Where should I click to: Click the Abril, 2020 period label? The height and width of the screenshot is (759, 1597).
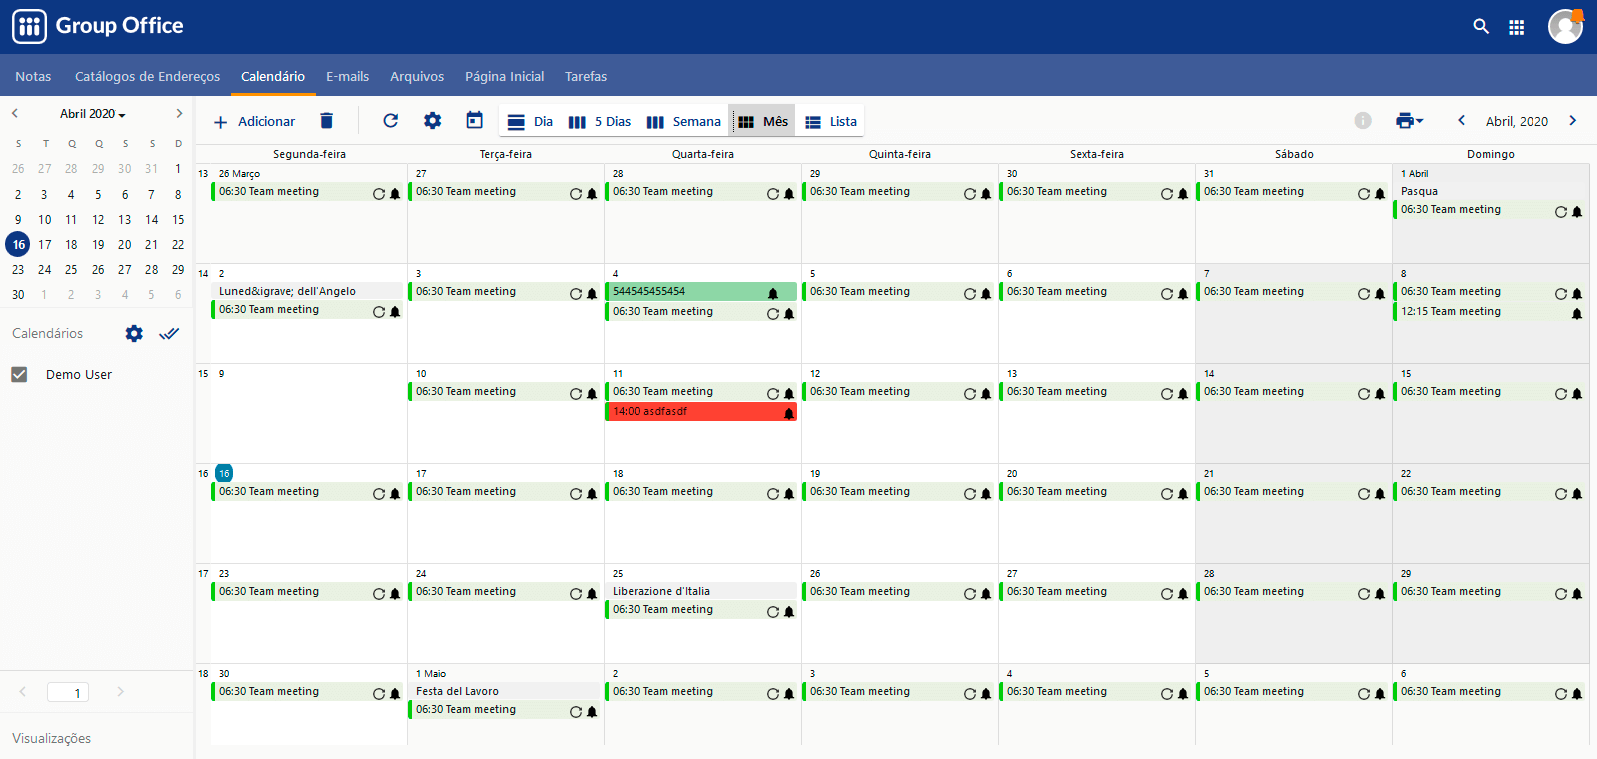click(1516, 122)
